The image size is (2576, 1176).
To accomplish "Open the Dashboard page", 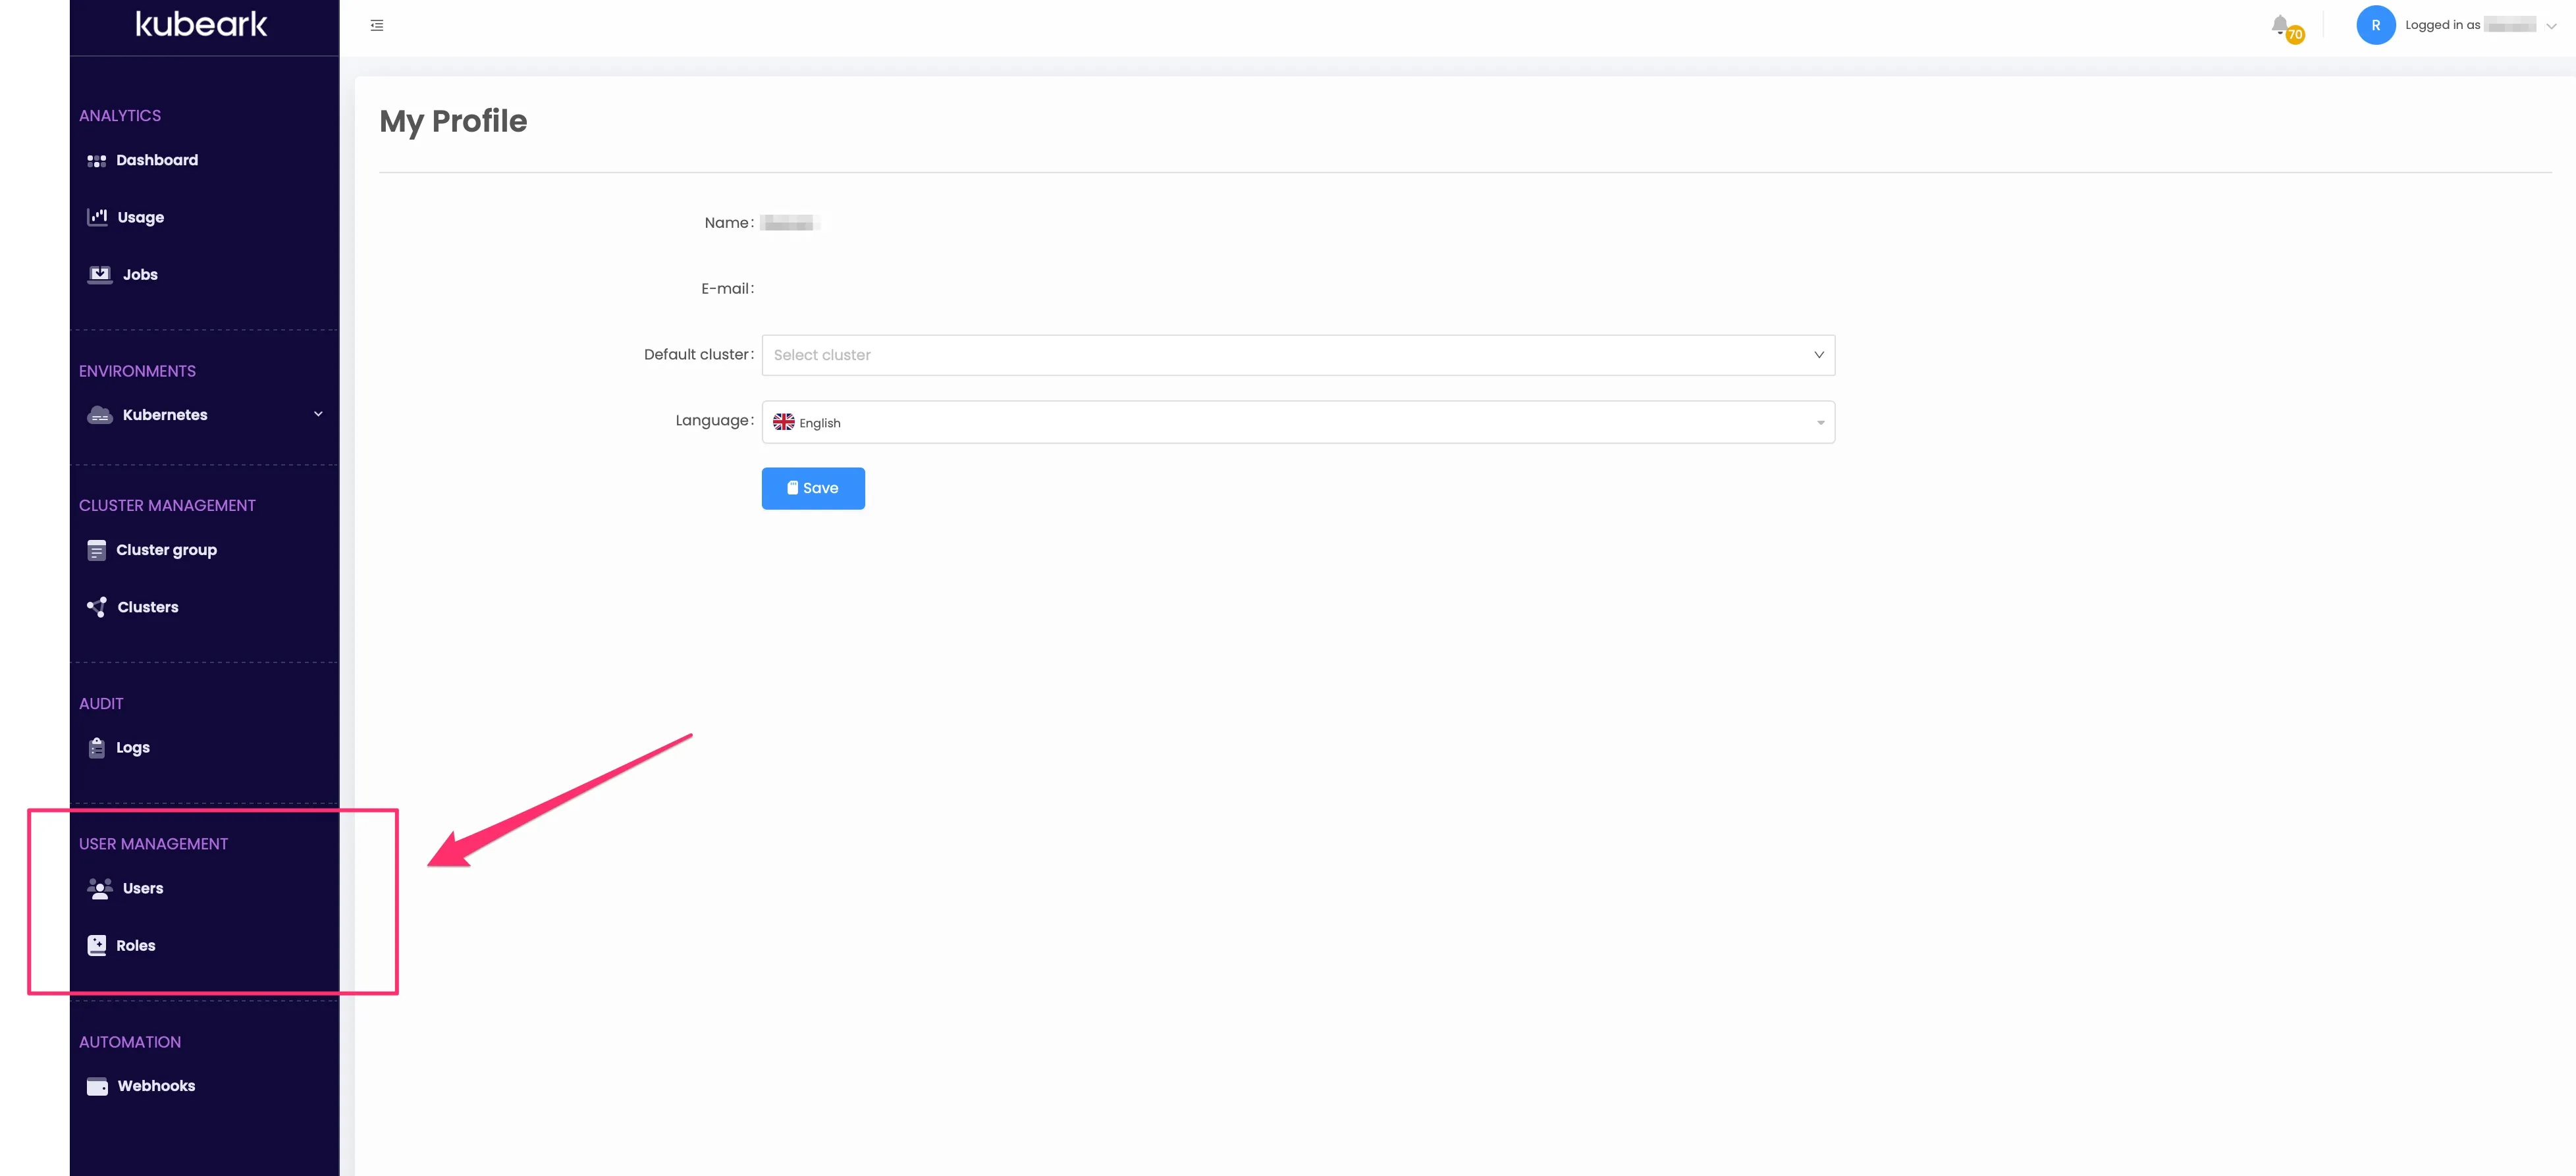I will (x=157, y=160).
